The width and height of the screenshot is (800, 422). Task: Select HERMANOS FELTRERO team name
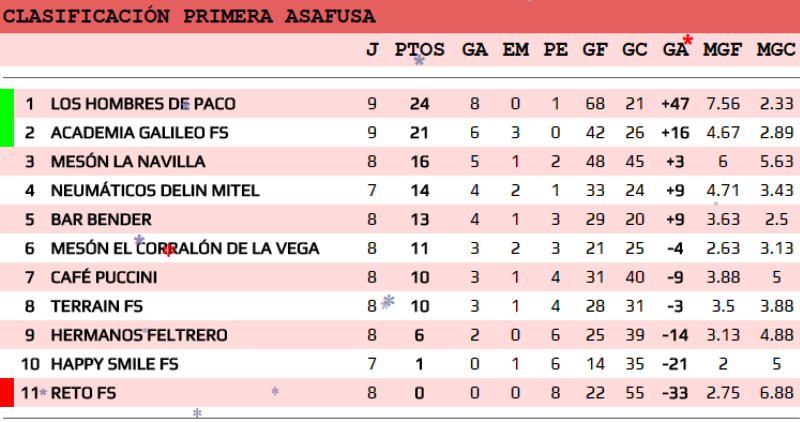pyautogui.click(x=139, y=335)
